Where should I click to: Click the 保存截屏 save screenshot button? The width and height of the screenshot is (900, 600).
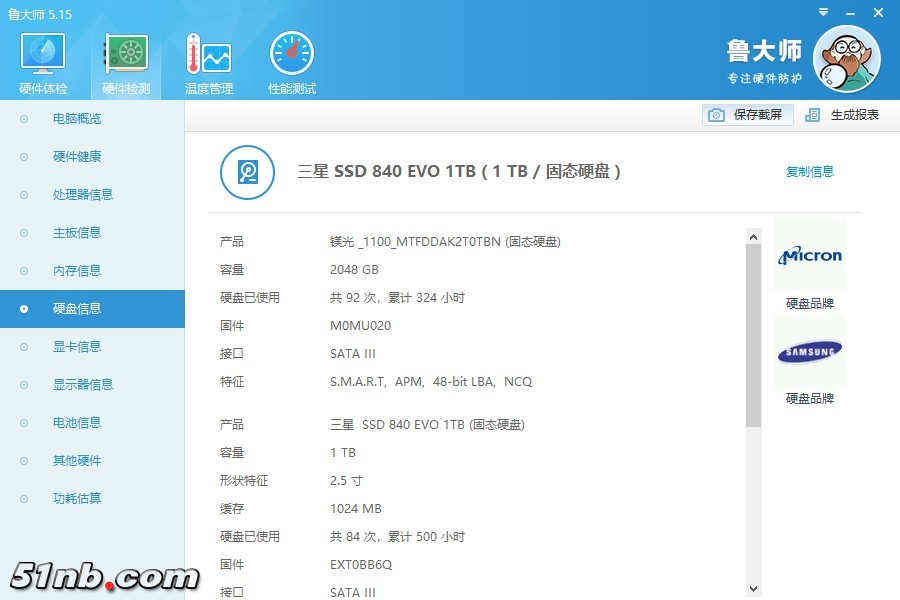748,115
